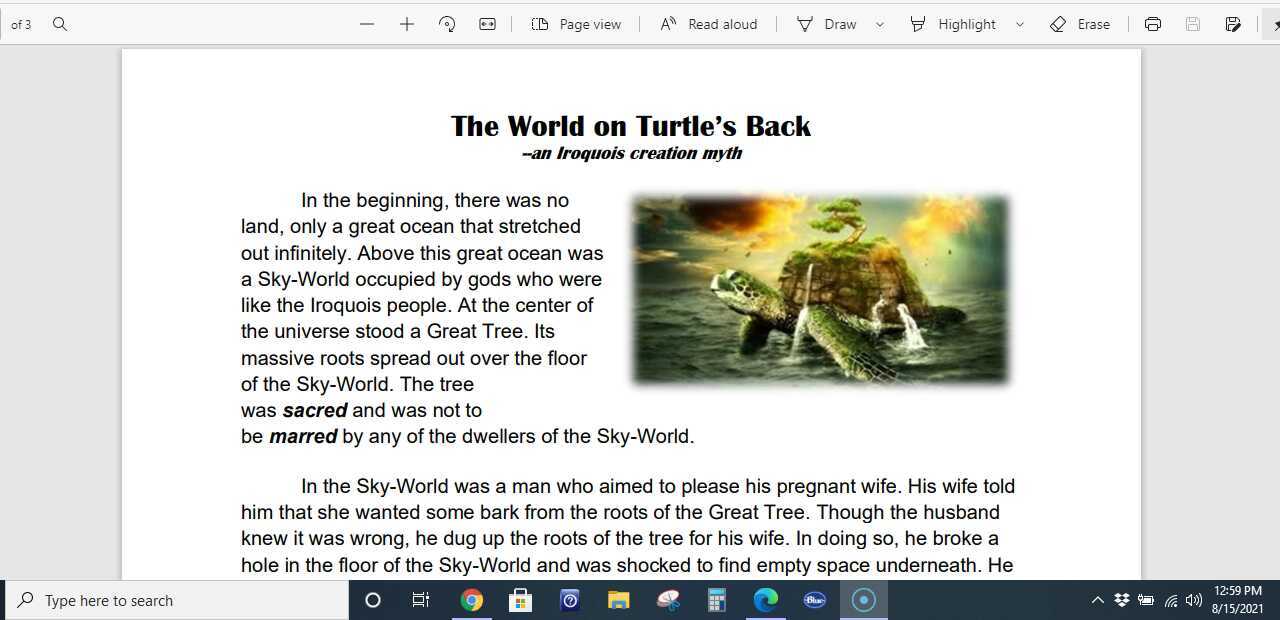Click the Windows taskbar search box
1280x620 pixels.
point(177,600)
